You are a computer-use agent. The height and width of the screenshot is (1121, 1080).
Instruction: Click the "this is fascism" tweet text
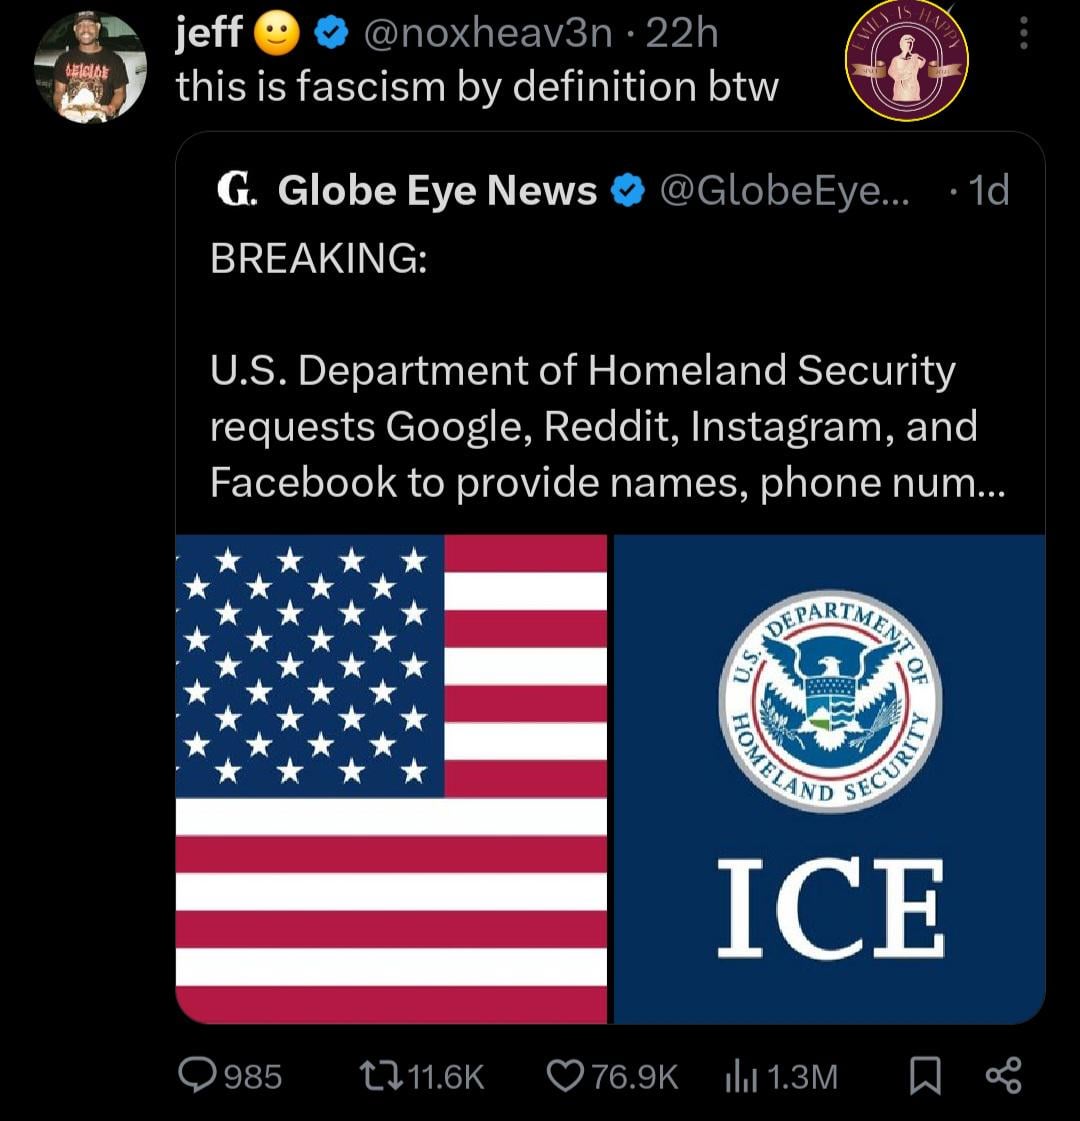[477, 87]
